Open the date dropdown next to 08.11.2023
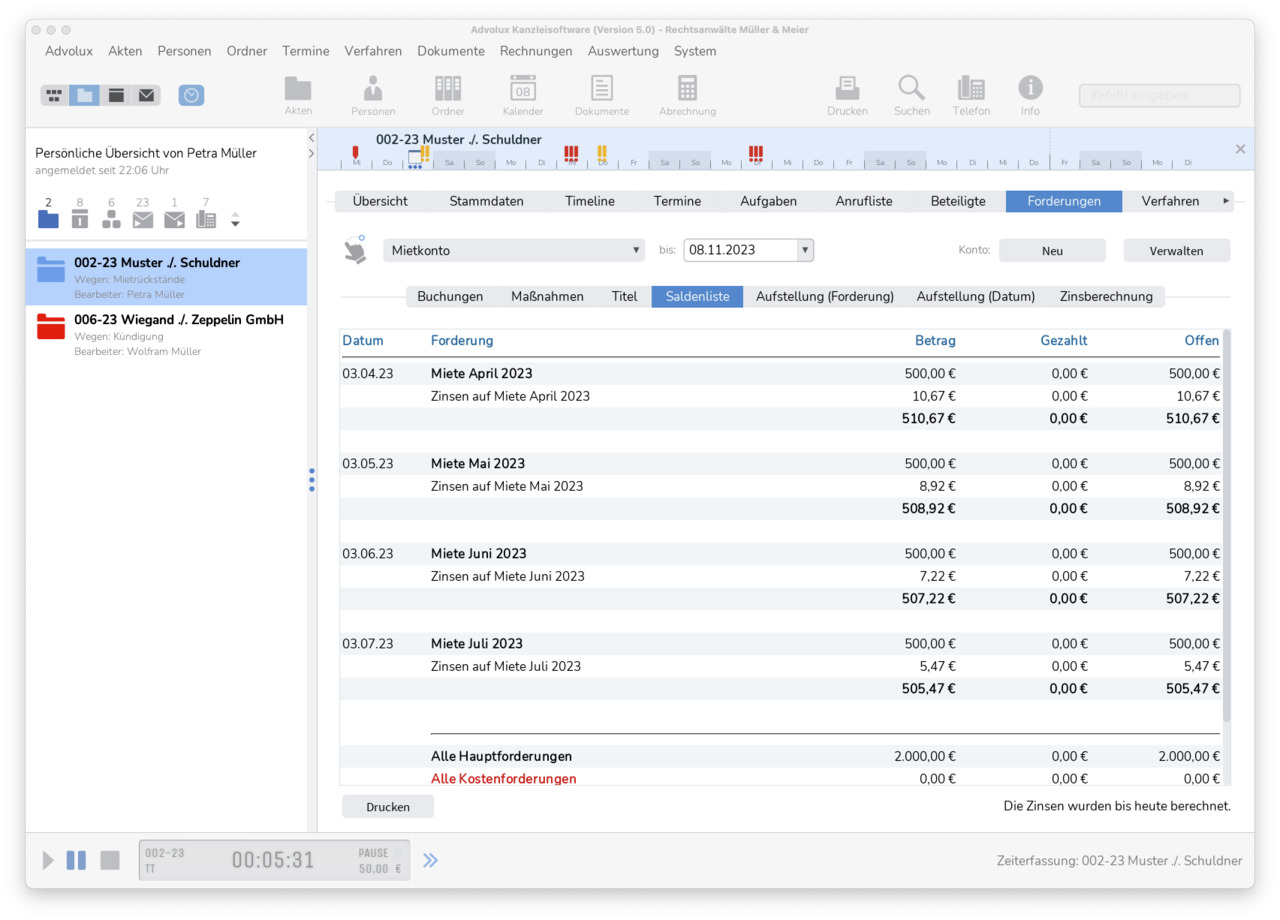Image resolution: width=1280 pixels, height=920 pixels. click(805, 250)
